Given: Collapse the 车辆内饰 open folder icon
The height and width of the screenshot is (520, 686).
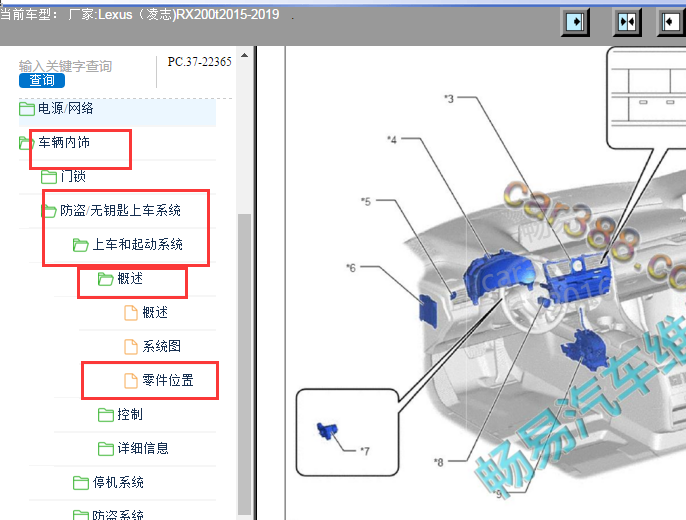Looking at the screenshot, I should 26,143.
